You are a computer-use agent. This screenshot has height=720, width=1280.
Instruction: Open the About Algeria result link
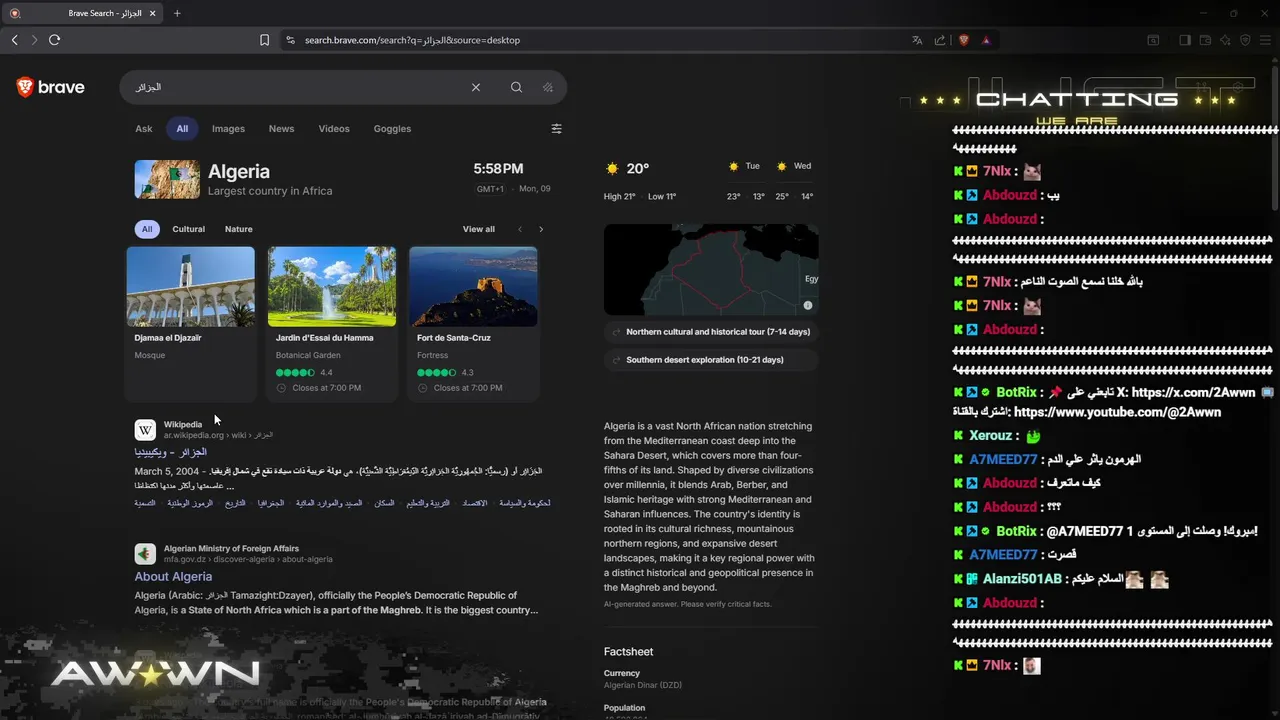click(173, 576)
